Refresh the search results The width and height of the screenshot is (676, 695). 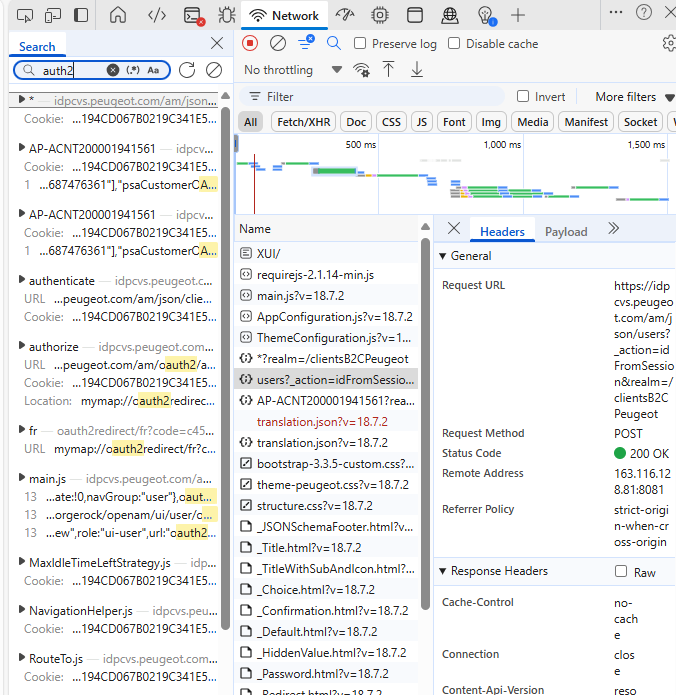(x=186, y=70)
